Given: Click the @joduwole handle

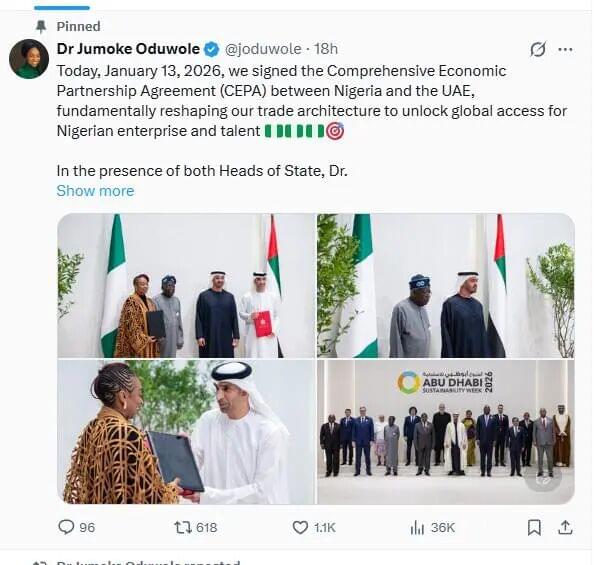Looking at the screenshot, I should pyautogui.click(x=263, y=49).
